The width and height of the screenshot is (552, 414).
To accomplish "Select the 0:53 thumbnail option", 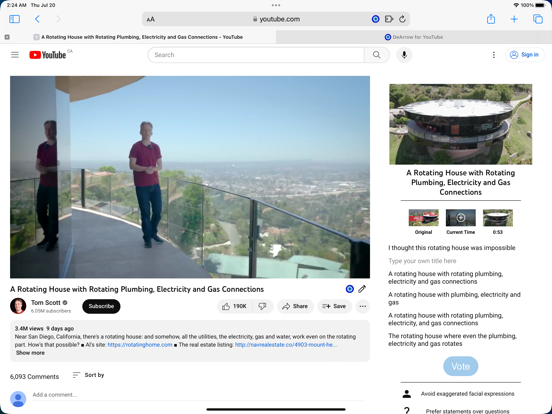I will click(498, 222).
